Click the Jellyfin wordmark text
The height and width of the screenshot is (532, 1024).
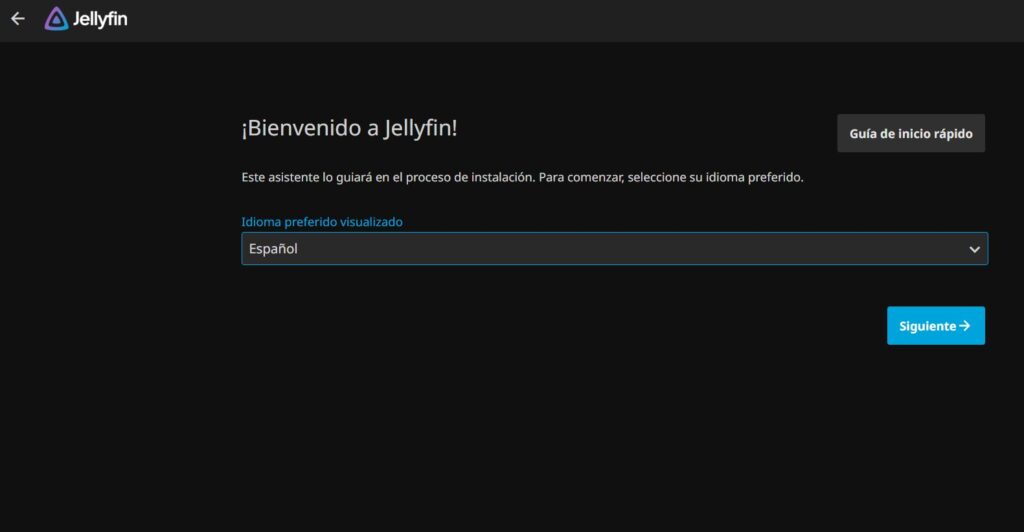pyautogui.click(x=100, y=19)
